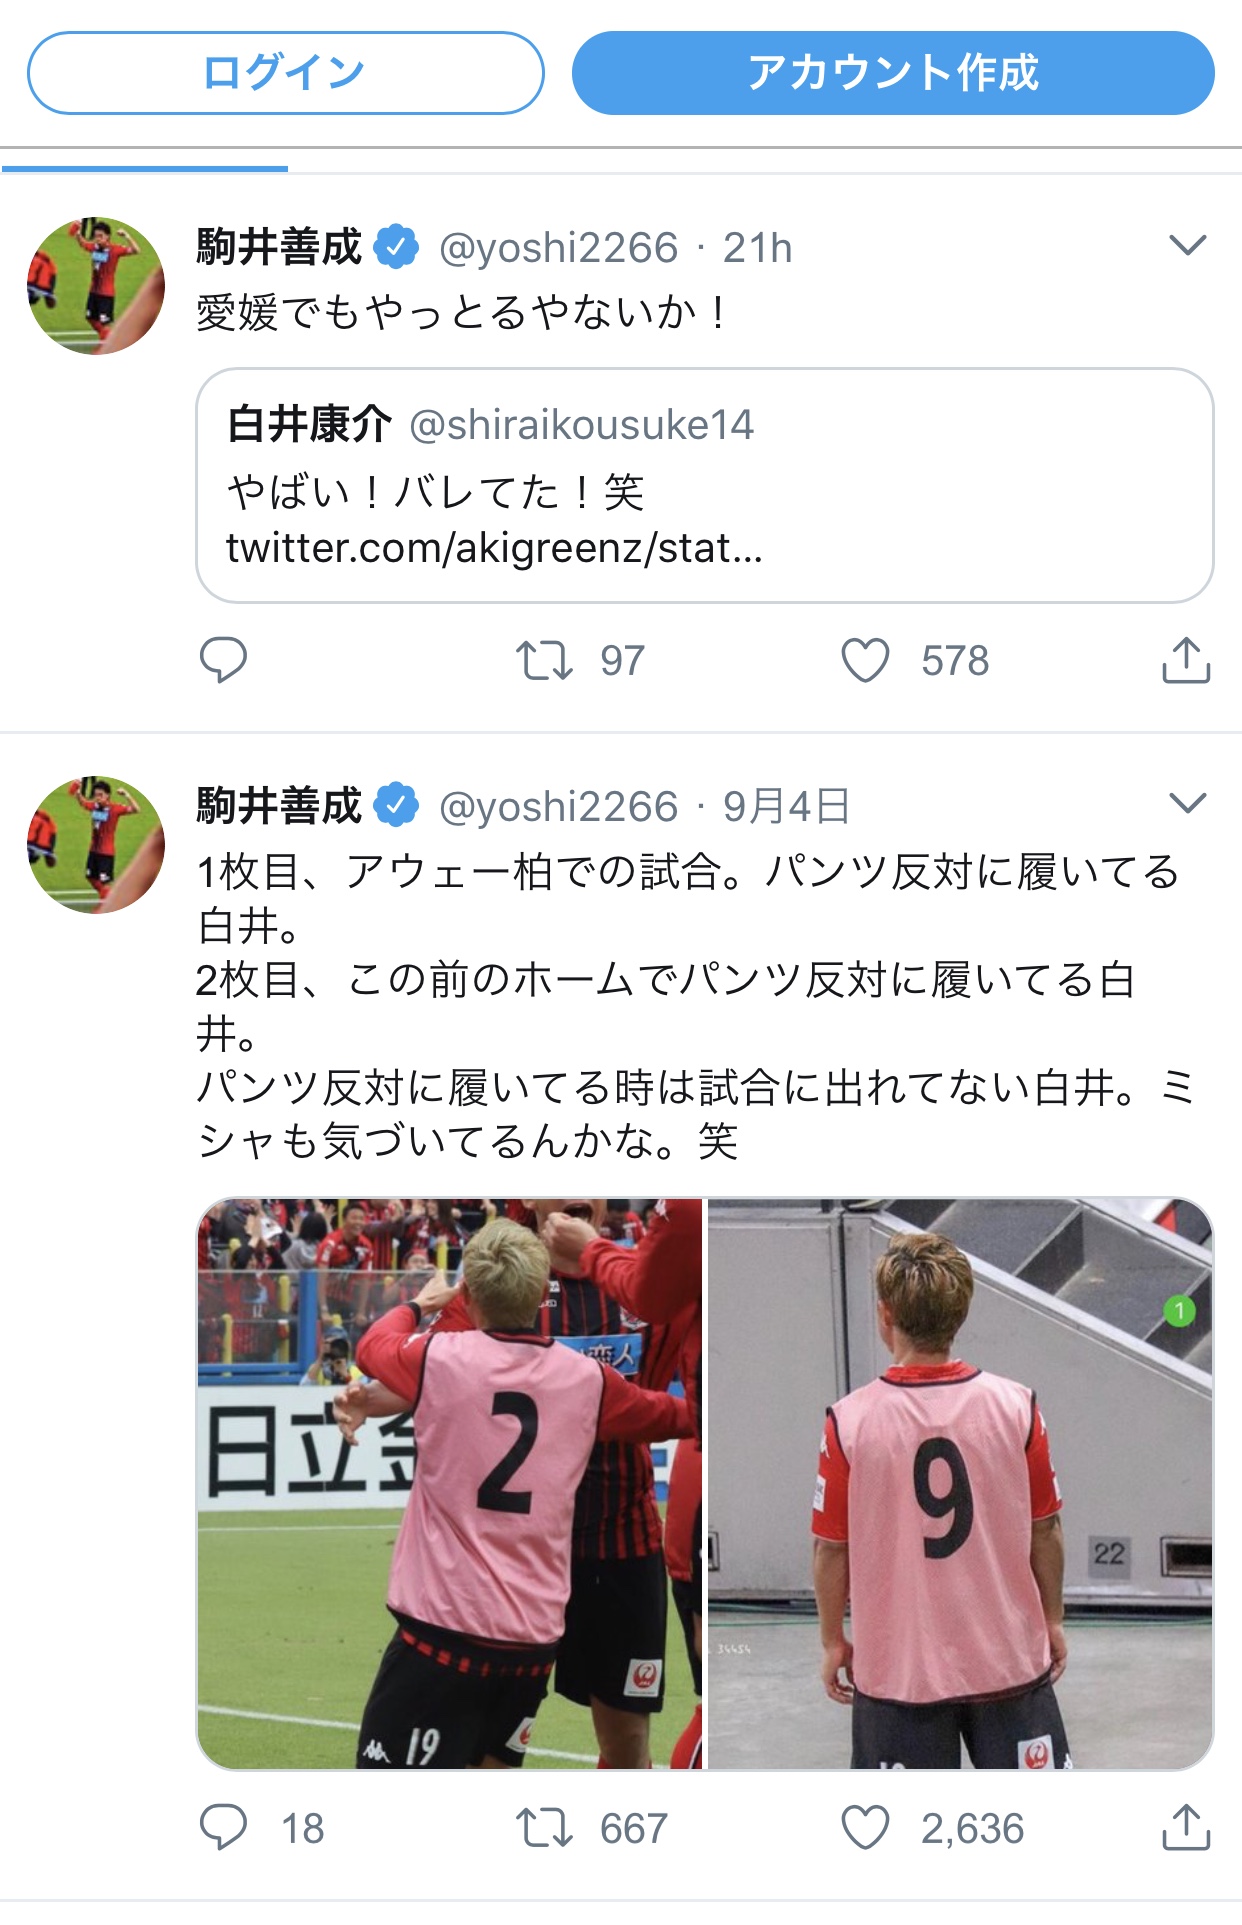Screen dimensions: 1242x1925
Task: Open the profile avatar on the 21h tweet
Action: tap(96, 286)
